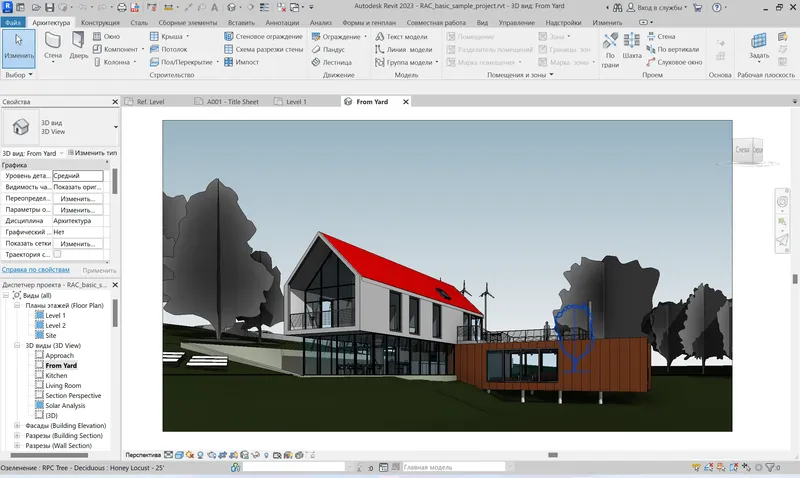Select the Дверь door tool
Image resolution: width=800 pixels, height=478 pixels.
coord(79,46)
